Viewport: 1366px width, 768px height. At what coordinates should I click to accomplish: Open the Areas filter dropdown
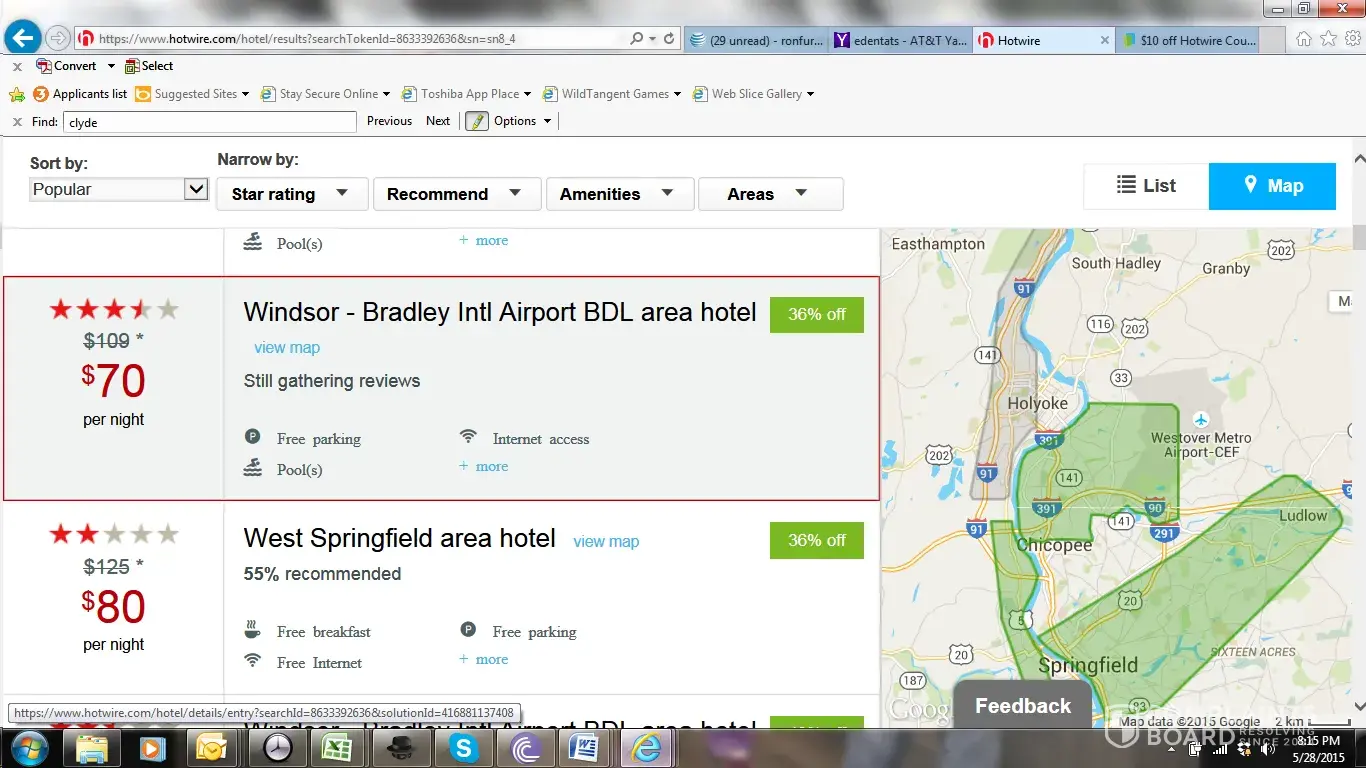click(769, 194)
